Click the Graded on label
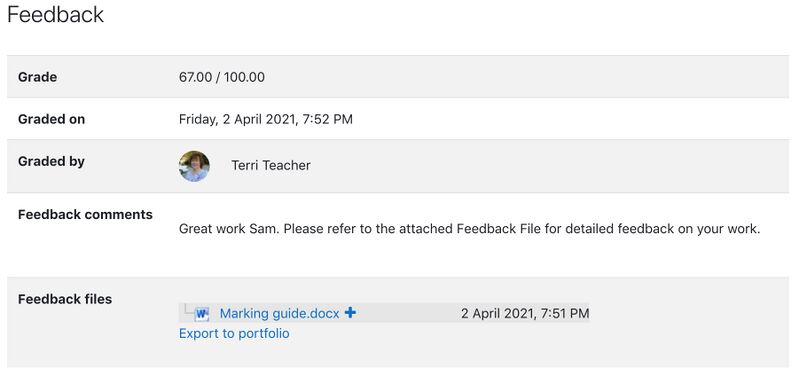 51,119
